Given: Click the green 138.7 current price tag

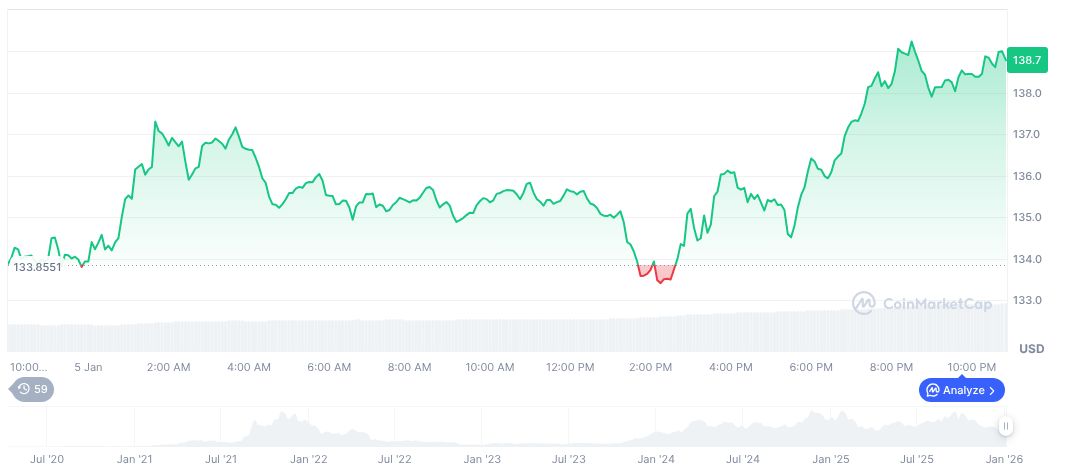Looking at the screenshot, I should pyautogui.click(x=1027, y=60).
